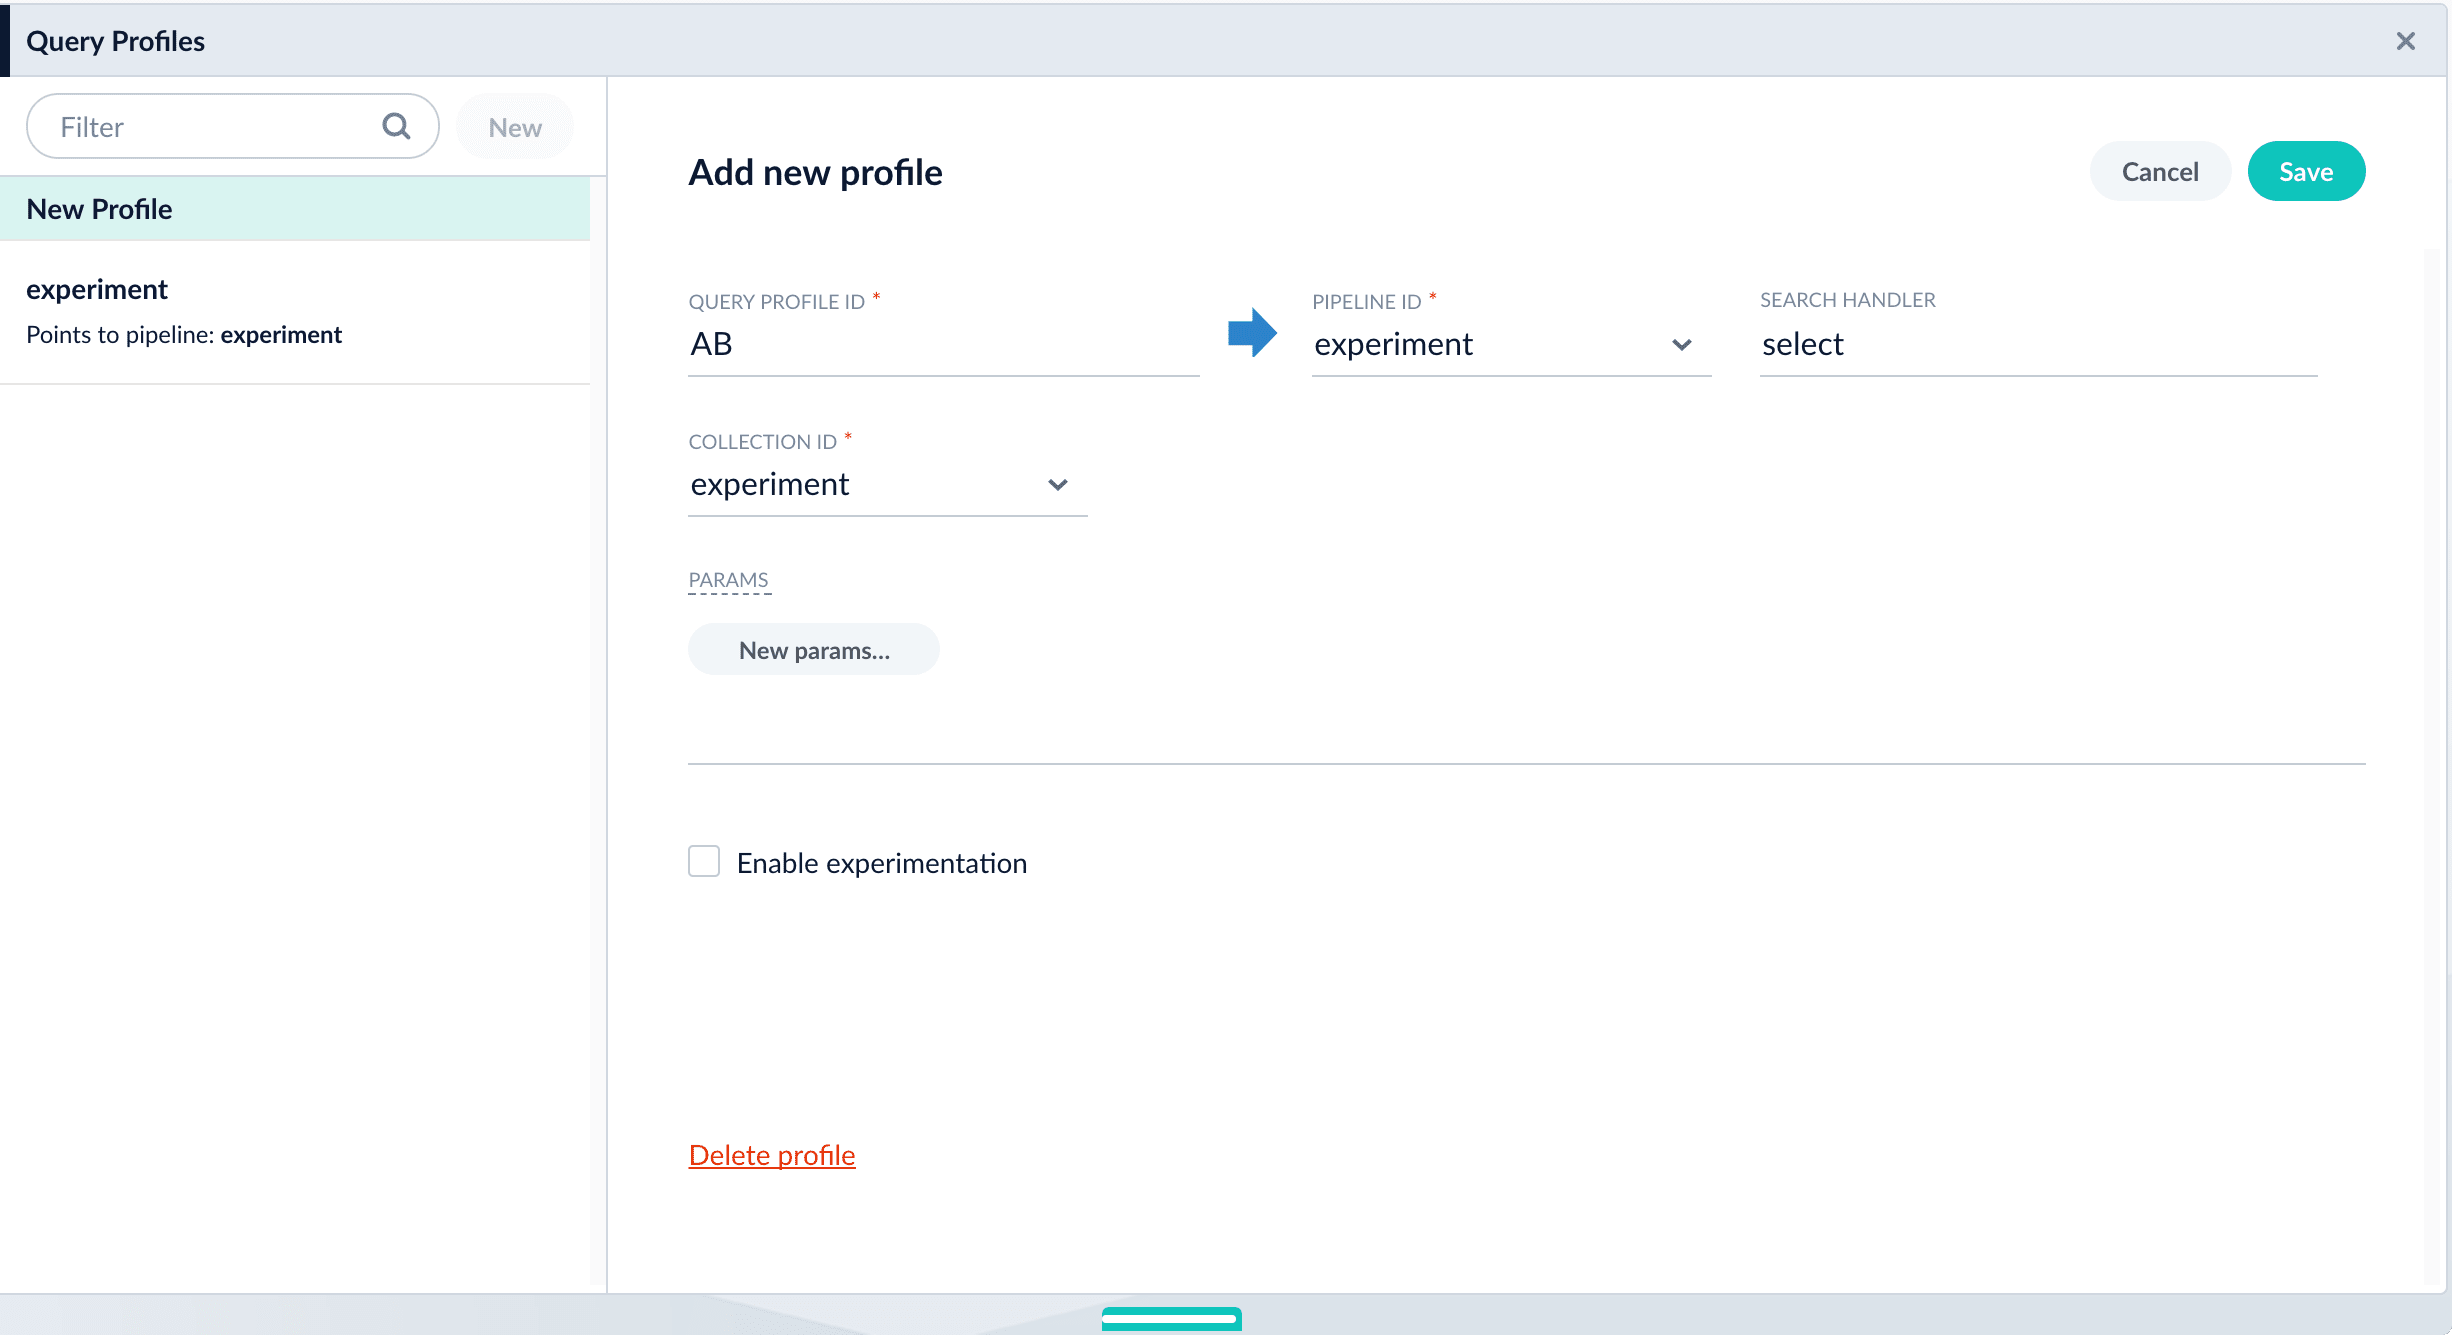The height and width of the screenshot is (1335, 2452).
Task: Click the experiment value in Pipeline ID
Action: (x=1393, y=345)
